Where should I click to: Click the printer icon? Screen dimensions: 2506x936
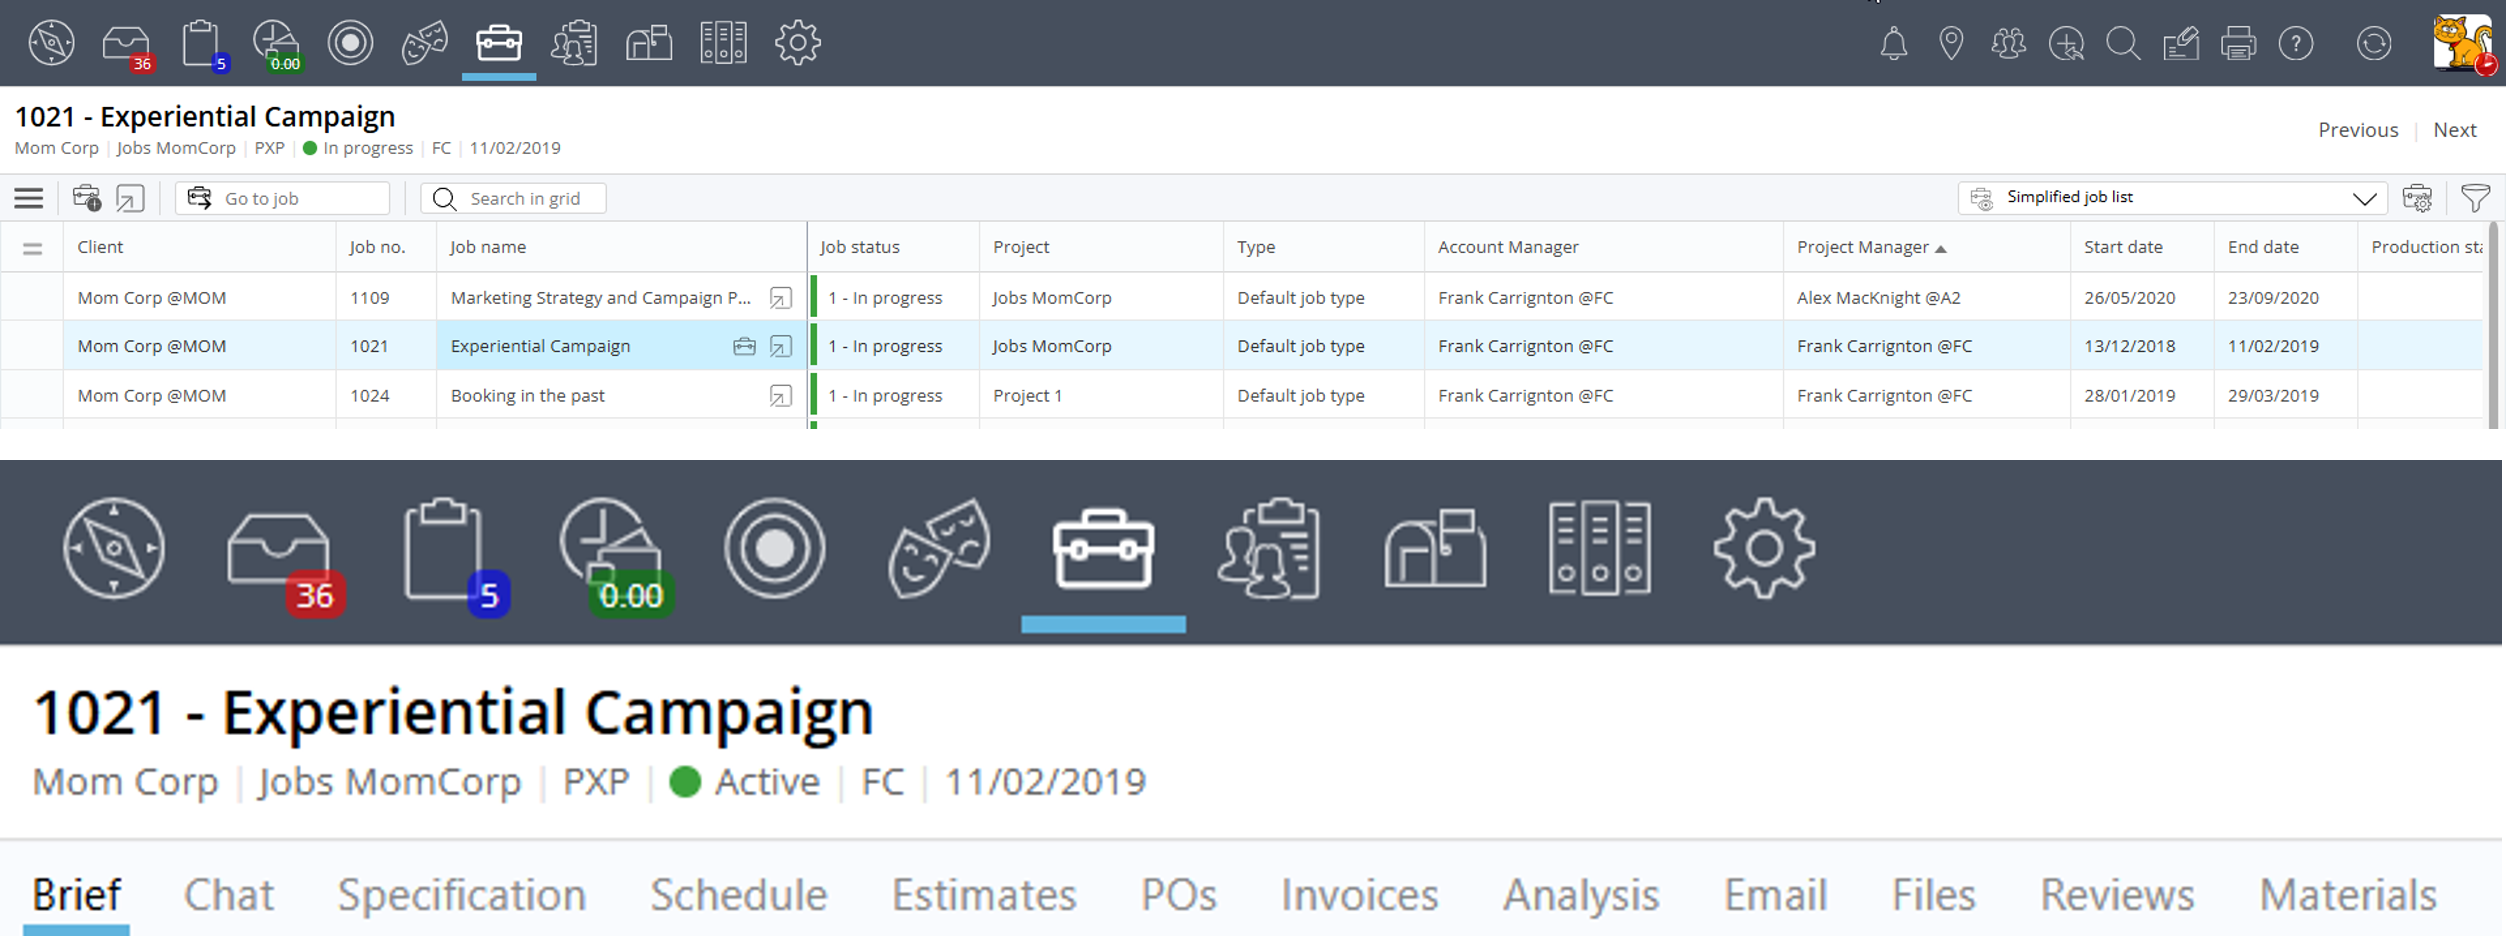pos(2238,44)
